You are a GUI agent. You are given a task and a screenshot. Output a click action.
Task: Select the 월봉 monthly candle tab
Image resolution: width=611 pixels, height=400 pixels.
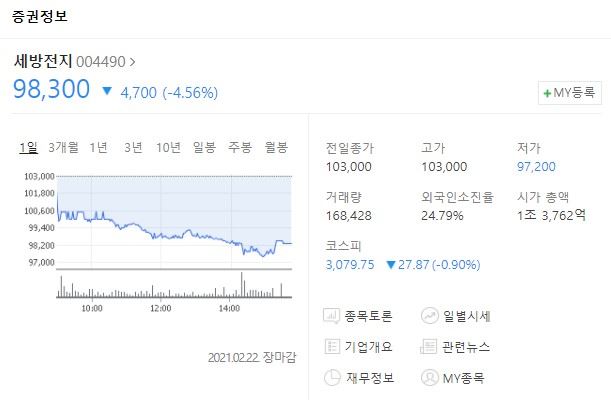pos(276,147)
